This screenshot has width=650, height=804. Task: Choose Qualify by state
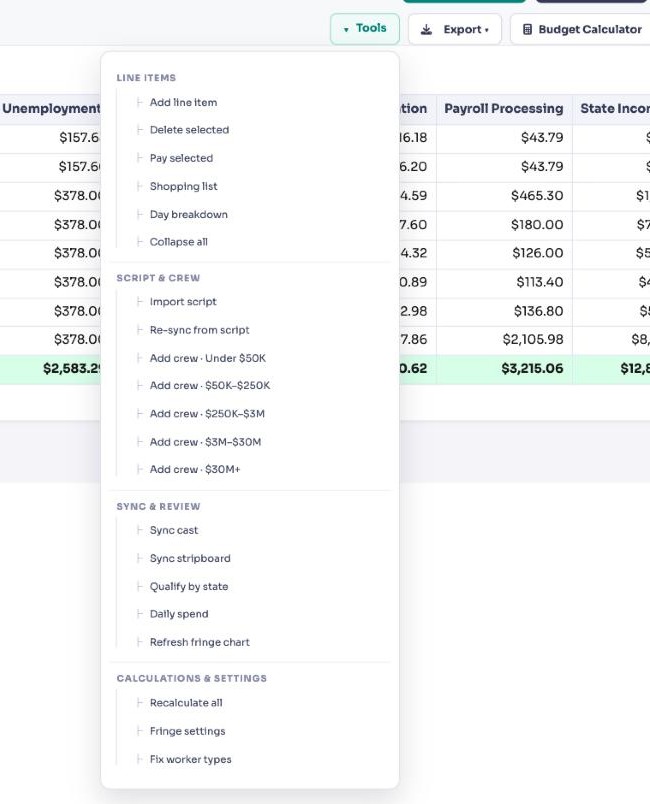pyautogui.click(x=189, y=586)
